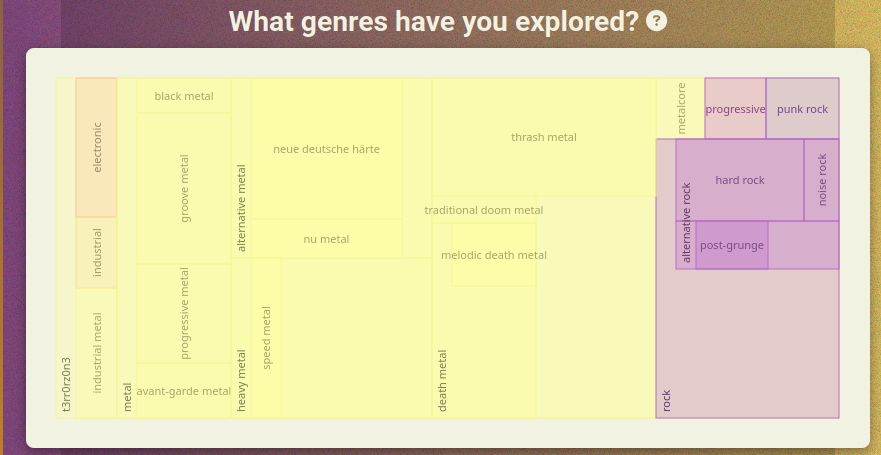
Task: Click the post-grunge genre block
Action: pos(732,245)
